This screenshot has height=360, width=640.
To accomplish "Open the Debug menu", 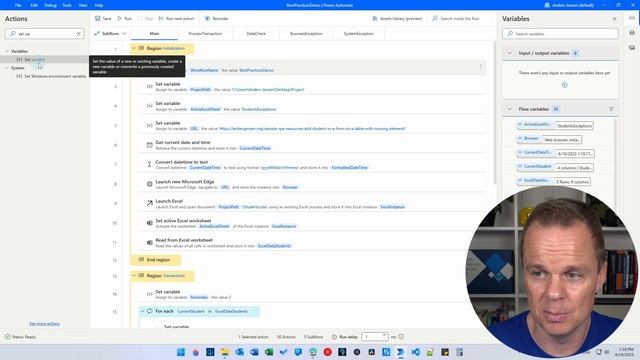I will 50,5.
